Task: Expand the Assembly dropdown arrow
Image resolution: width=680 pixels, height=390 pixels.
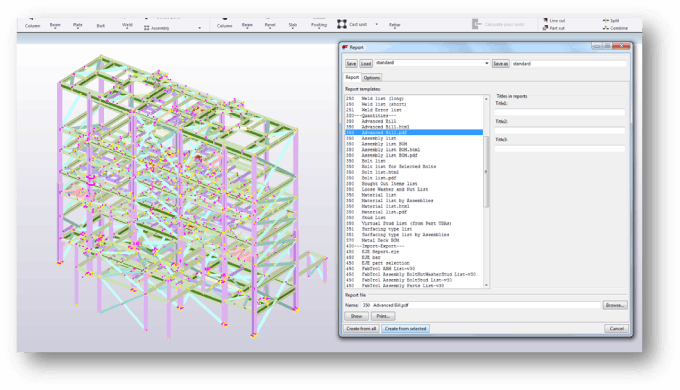Action: pyautogui.click(x=199, y=28)
